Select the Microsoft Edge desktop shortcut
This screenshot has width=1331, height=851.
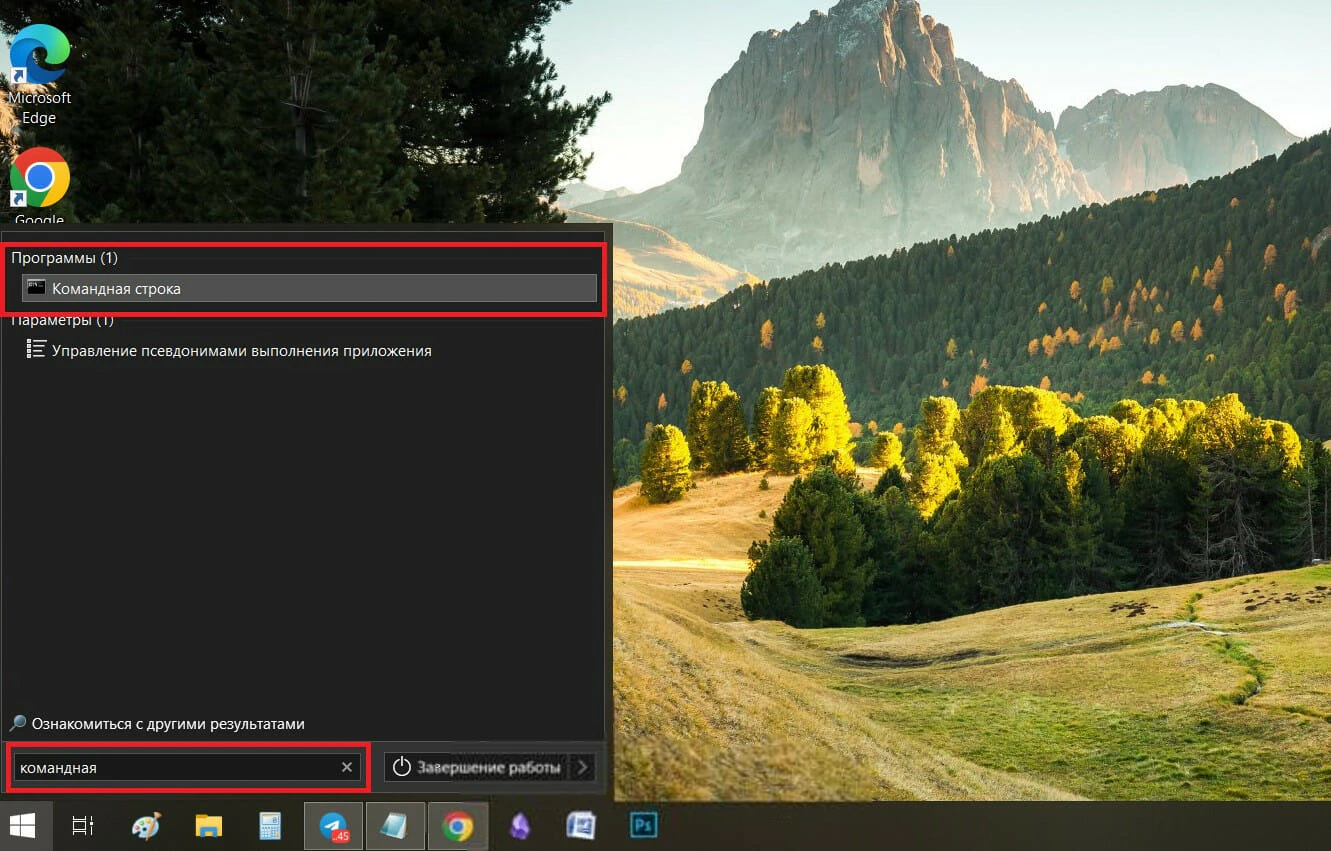tap(40, 76)
